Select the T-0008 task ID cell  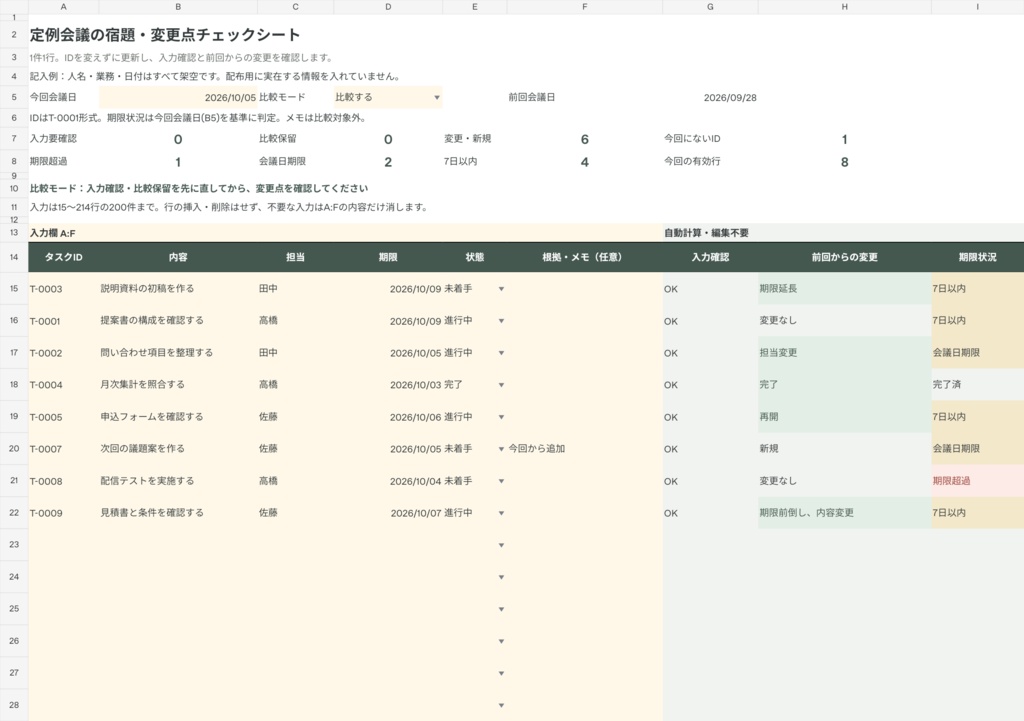63,481
